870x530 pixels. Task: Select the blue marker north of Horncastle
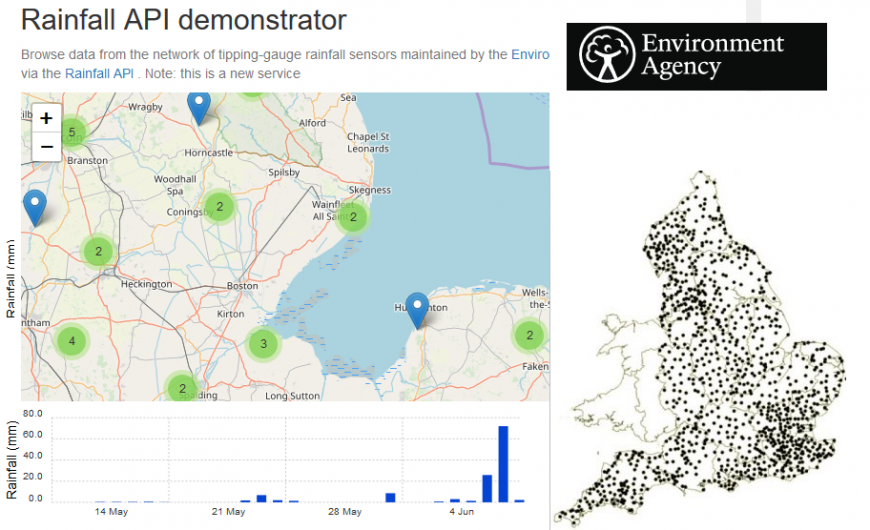199,108
